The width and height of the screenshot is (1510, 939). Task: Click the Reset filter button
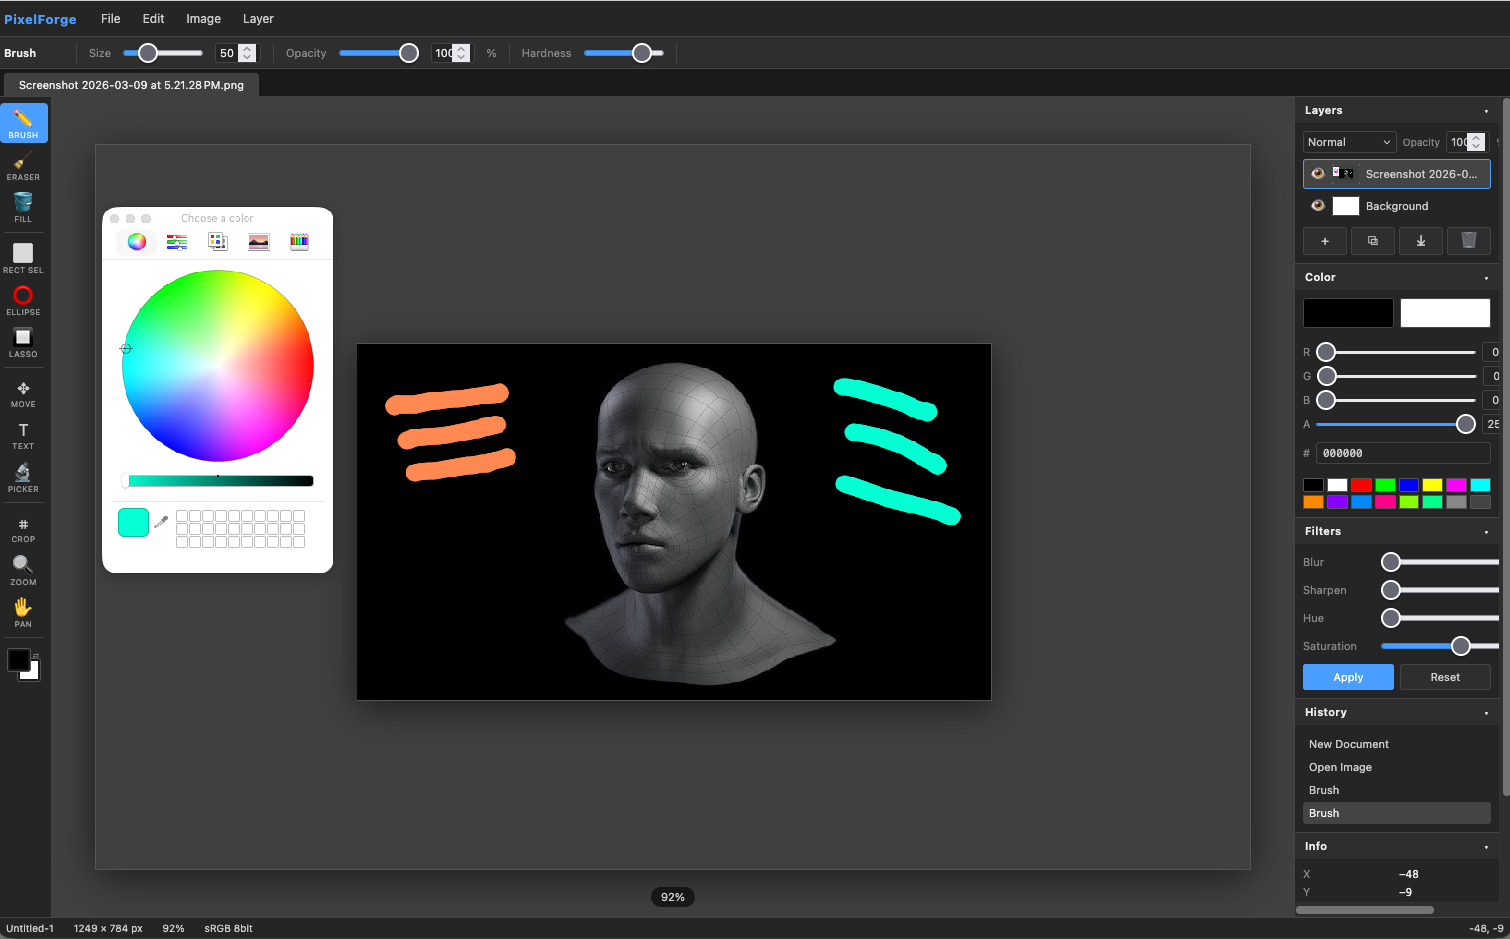1444,677
